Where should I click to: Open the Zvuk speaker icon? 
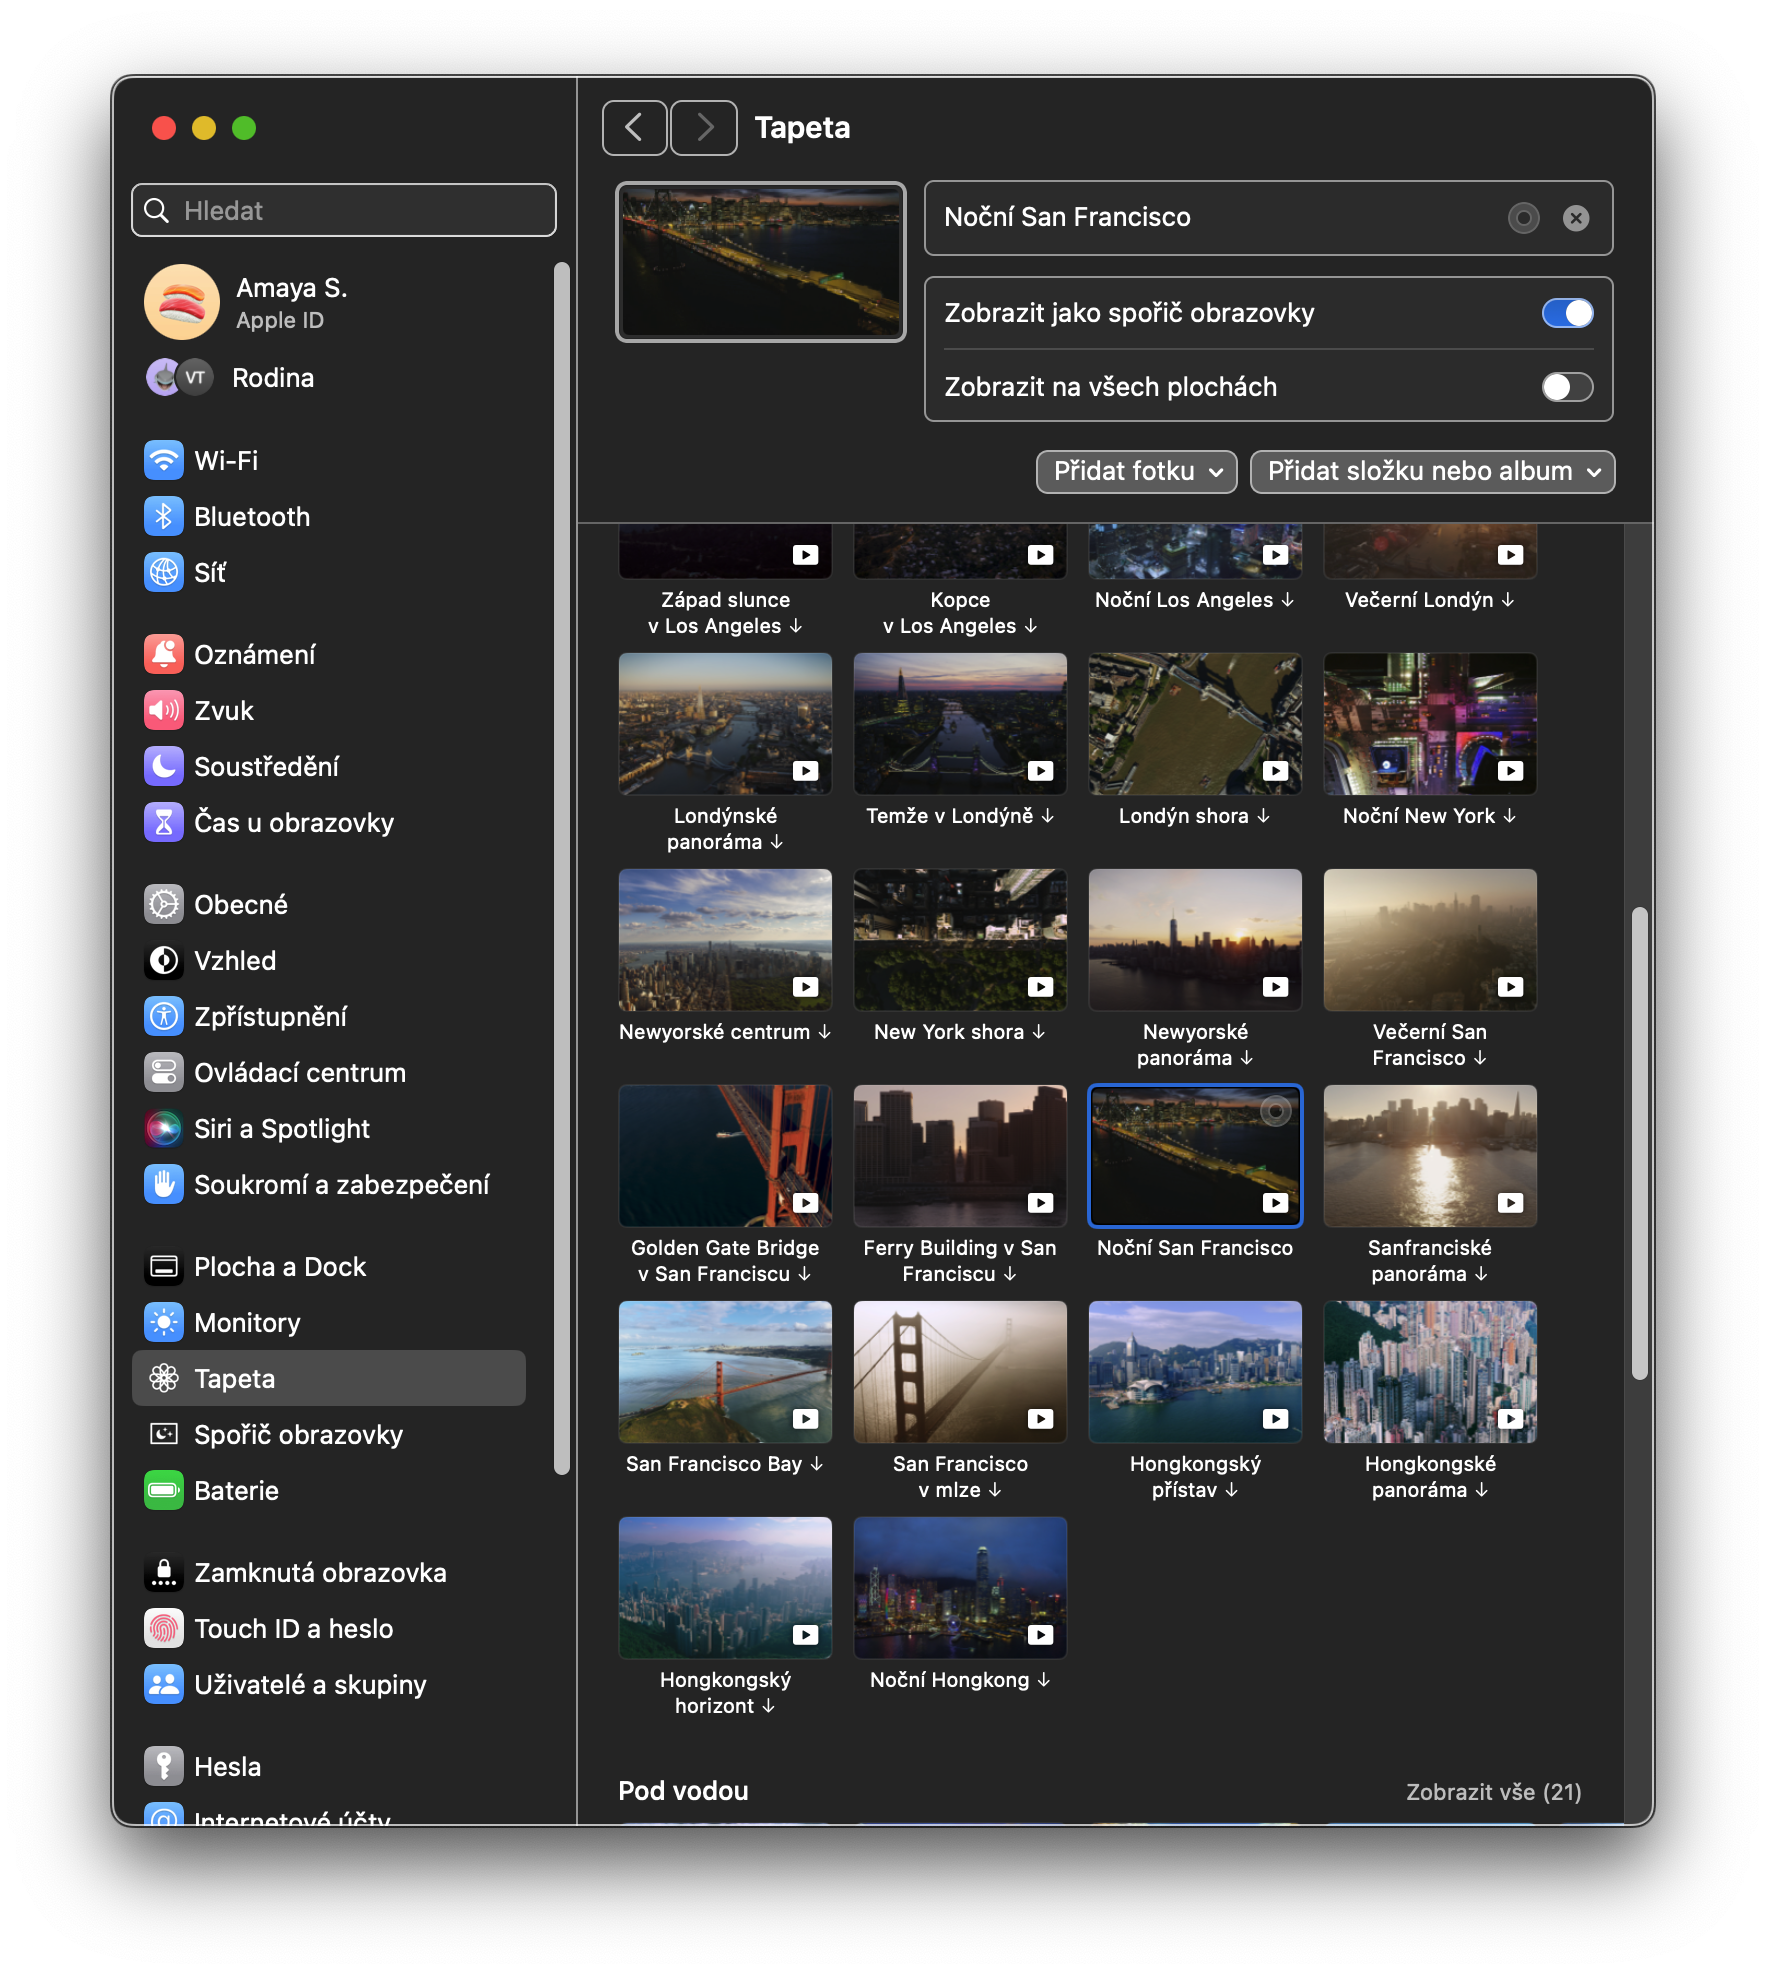(x=164, y=710)
